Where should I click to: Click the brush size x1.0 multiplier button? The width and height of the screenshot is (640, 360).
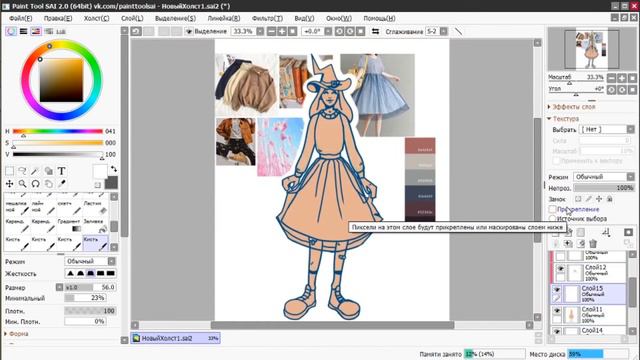tap(60, 287)
